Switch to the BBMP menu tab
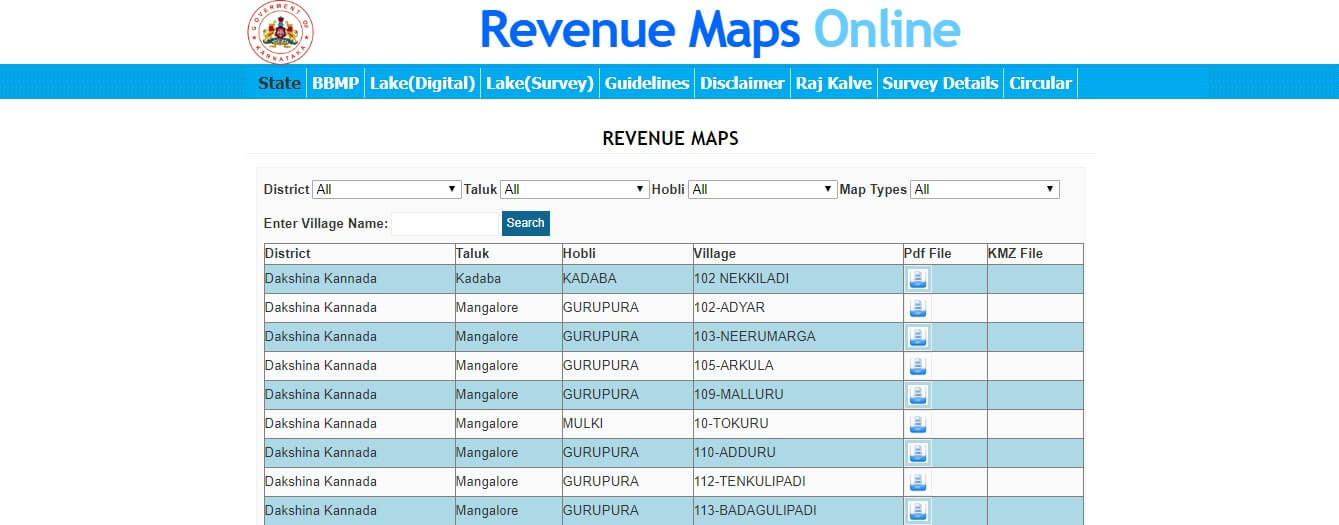 point(335,83)
